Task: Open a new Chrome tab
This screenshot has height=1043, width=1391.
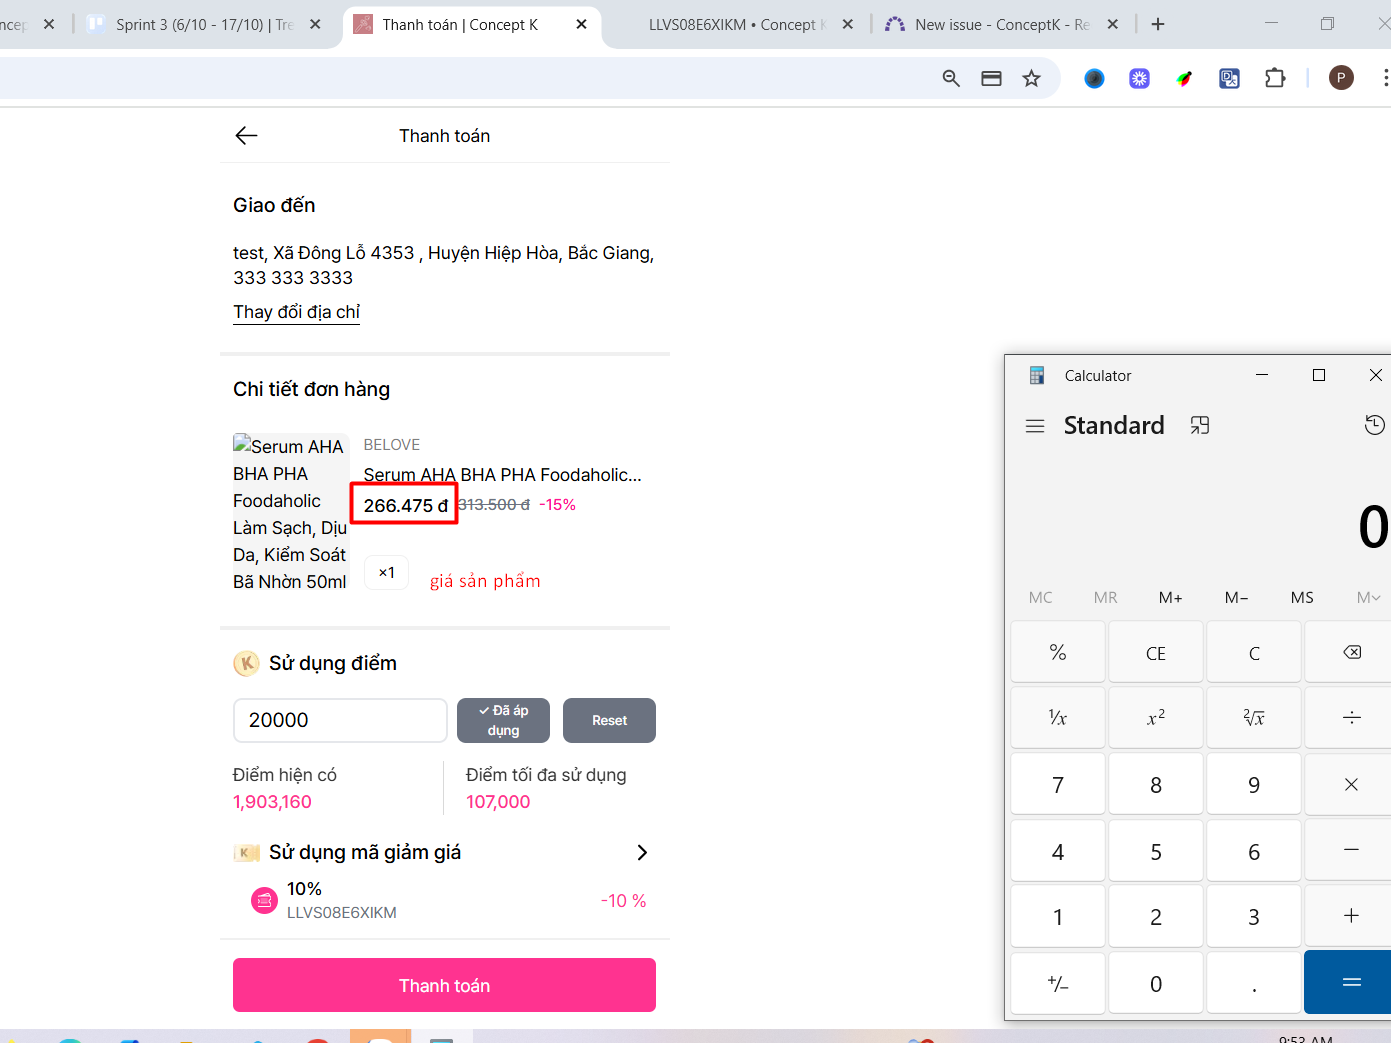Action: click(x=1158, y=25)
